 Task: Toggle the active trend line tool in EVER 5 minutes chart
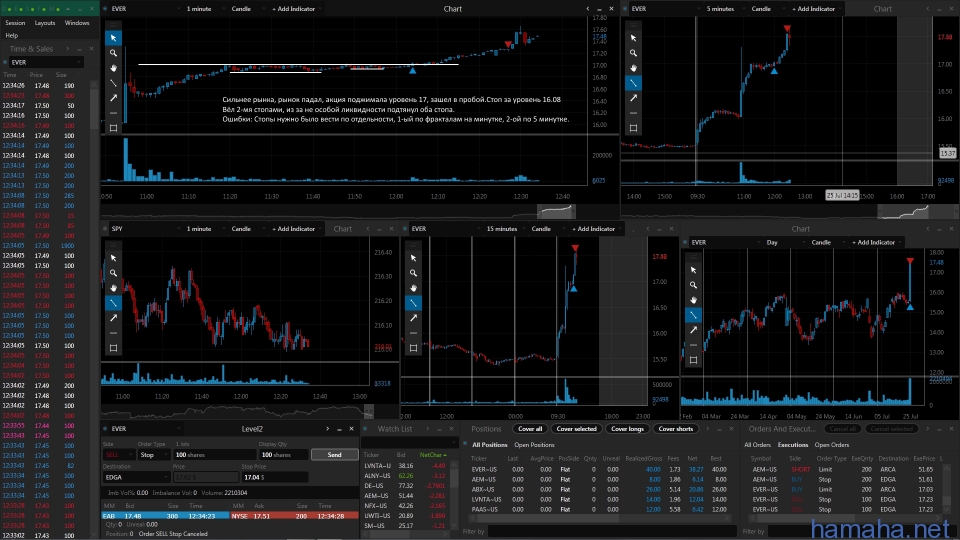pyautogui.click(x=634, y=83)
